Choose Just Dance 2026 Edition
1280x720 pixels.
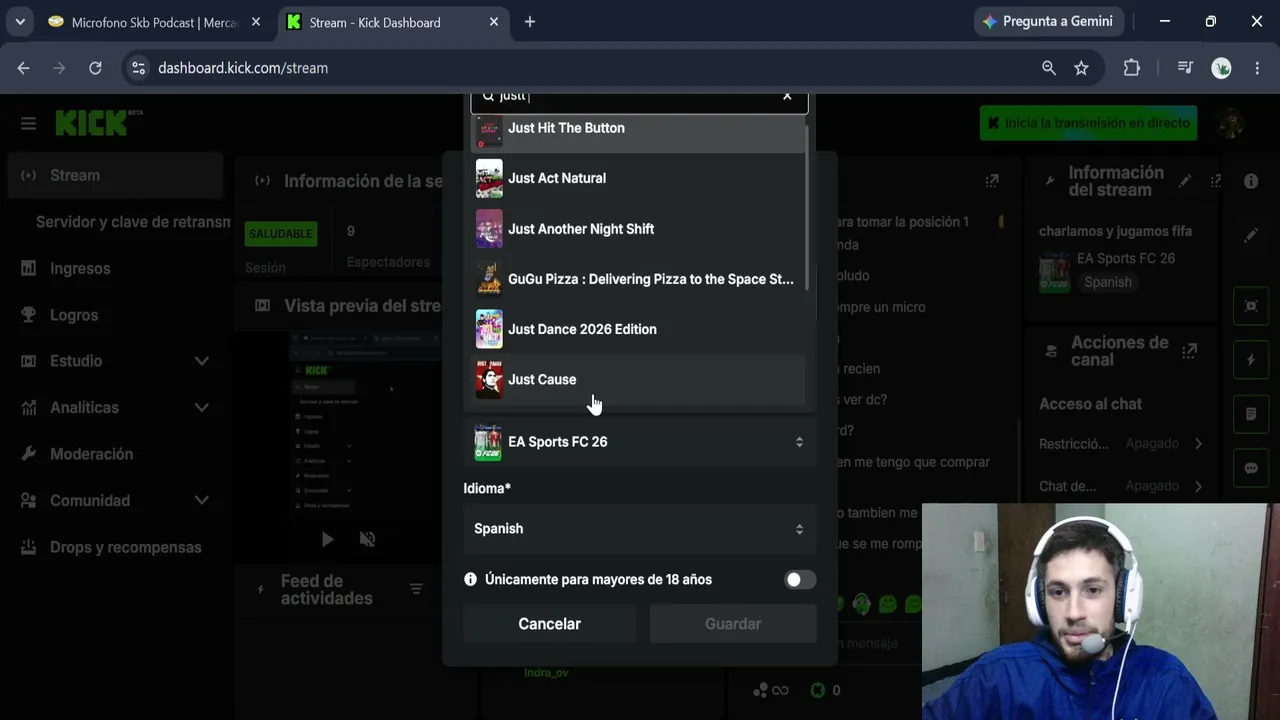click(638, 329)
